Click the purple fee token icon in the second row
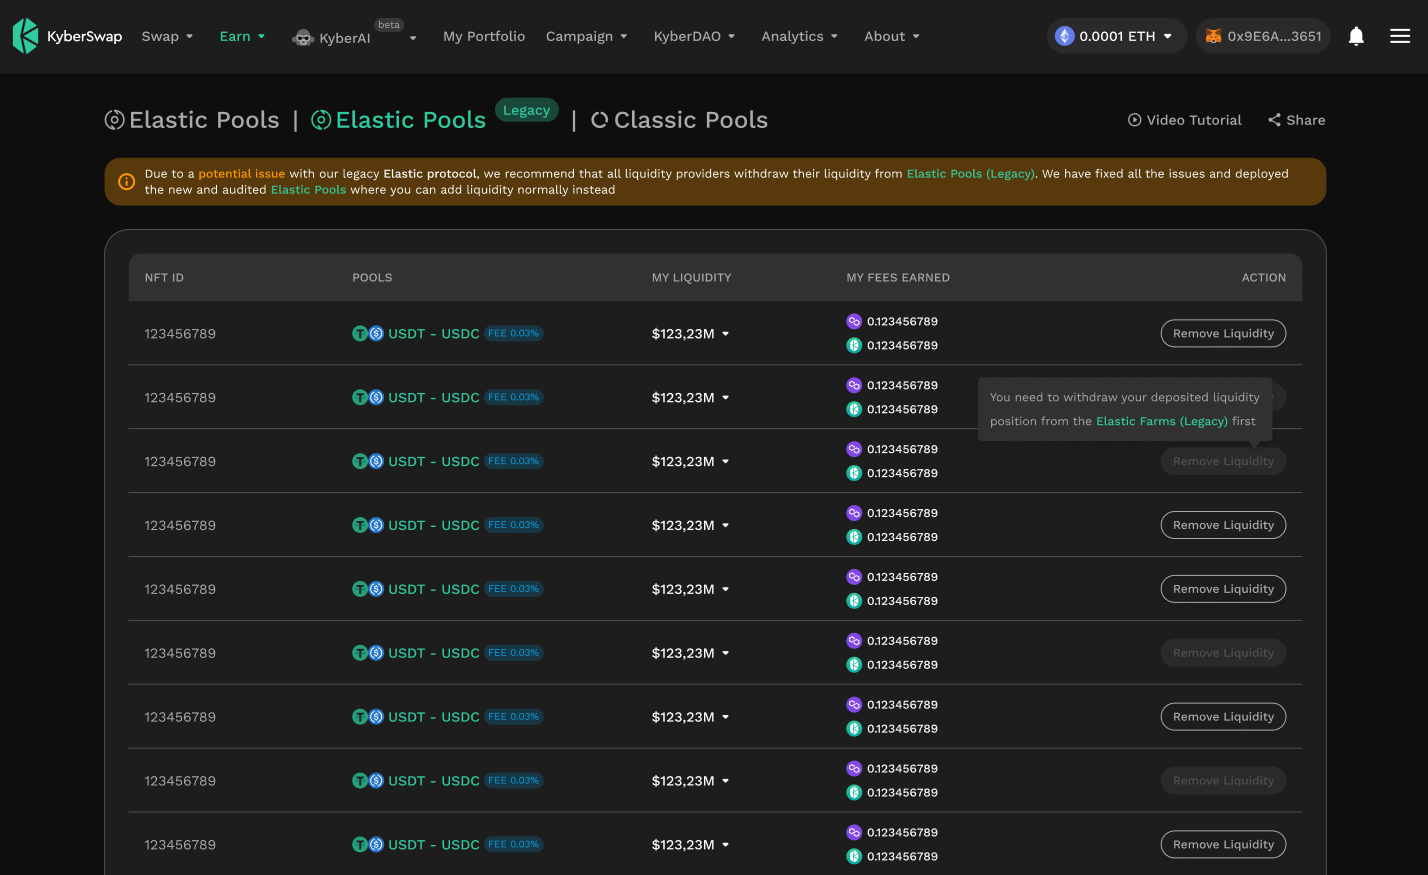 pyautogui.click(x=854, y=386)
